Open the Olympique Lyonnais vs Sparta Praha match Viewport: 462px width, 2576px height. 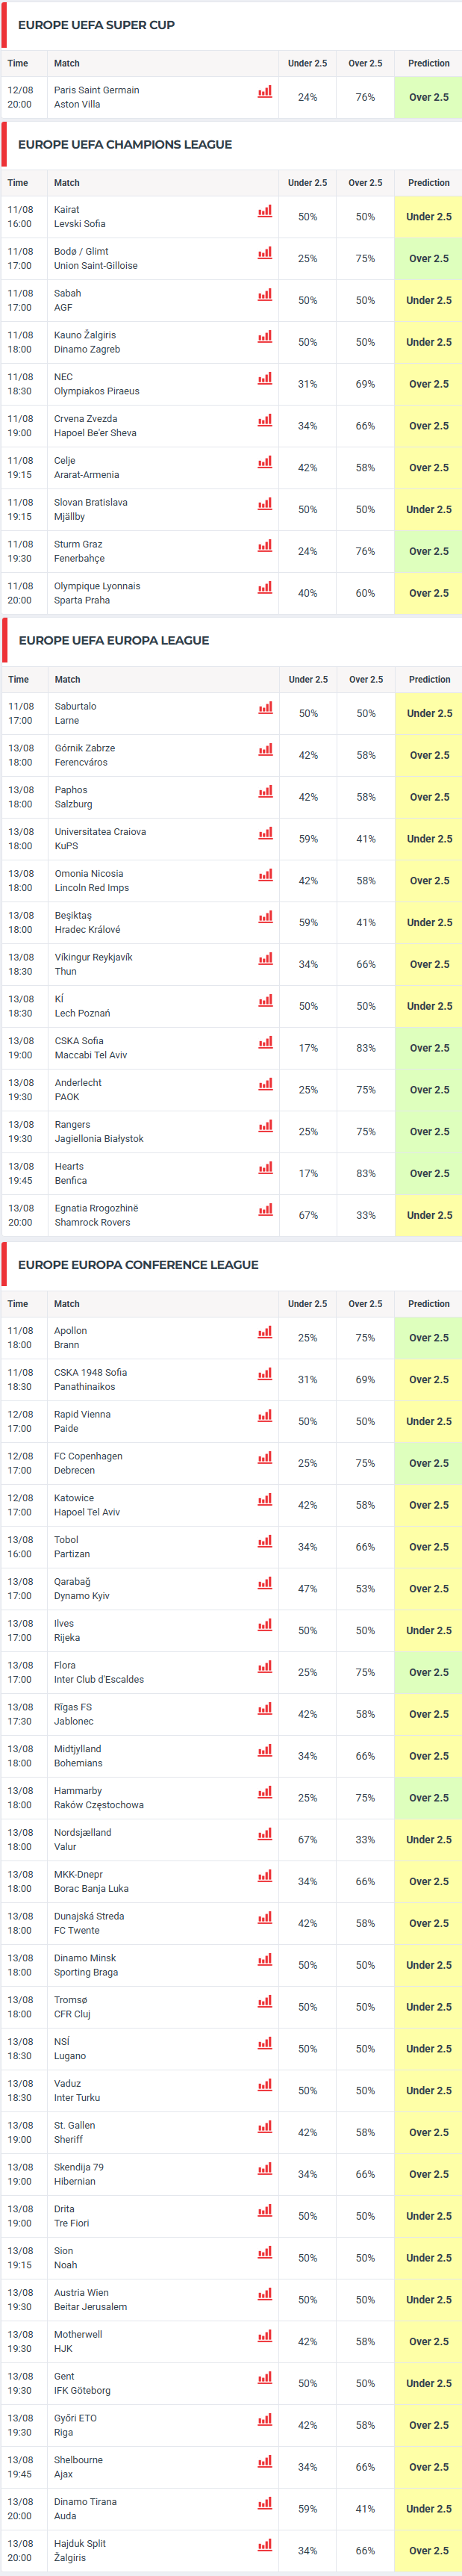[x=97, y=593]
